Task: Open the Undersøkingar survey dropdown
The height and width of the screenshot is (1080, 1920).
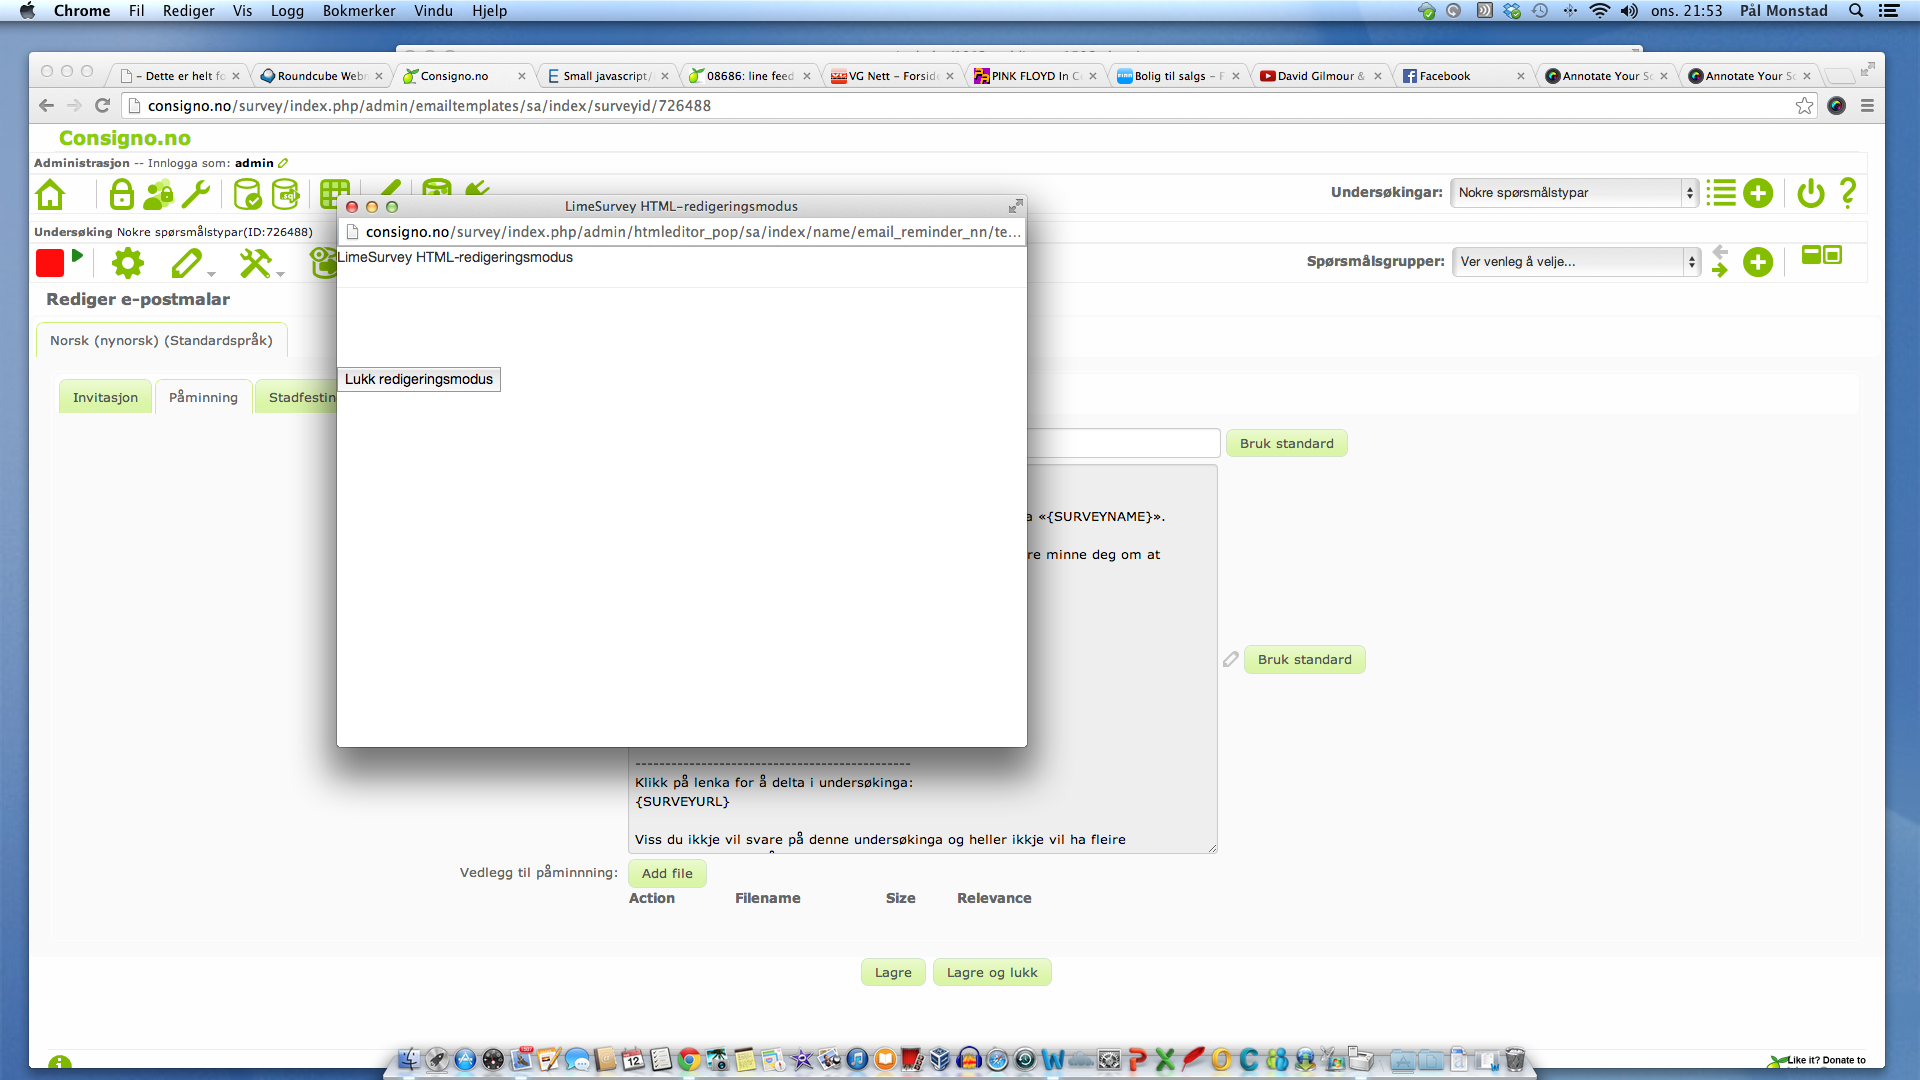Action: (x=1574, y=193)
